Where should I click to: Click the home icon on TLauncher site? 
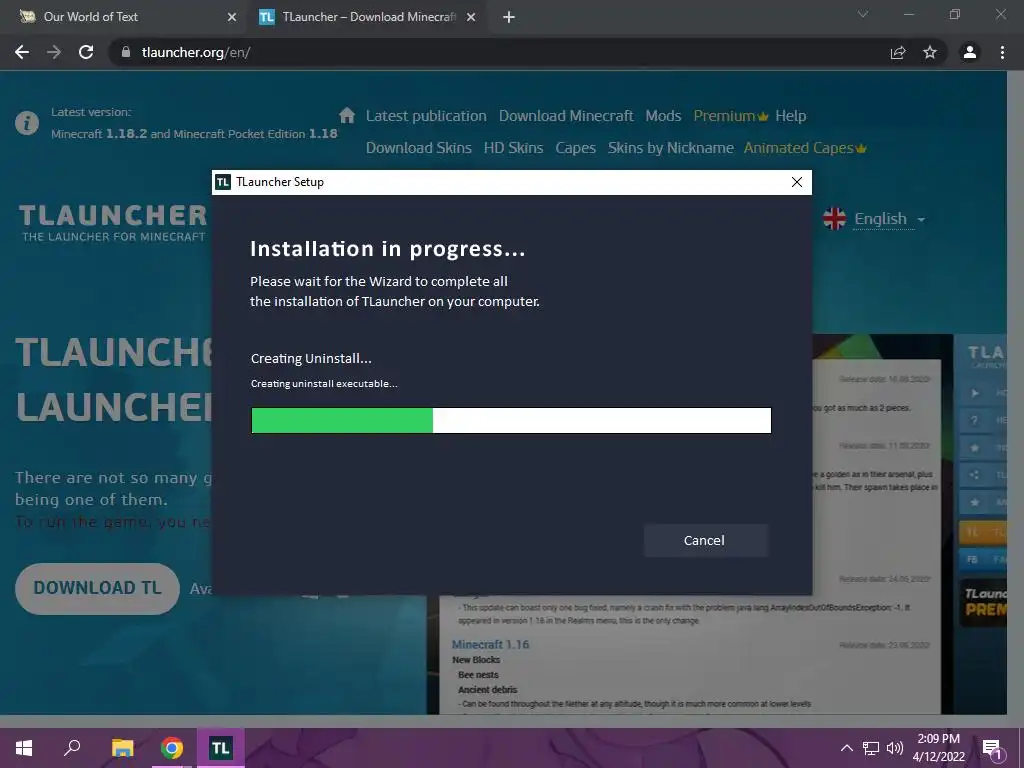(x=347, y=116)
